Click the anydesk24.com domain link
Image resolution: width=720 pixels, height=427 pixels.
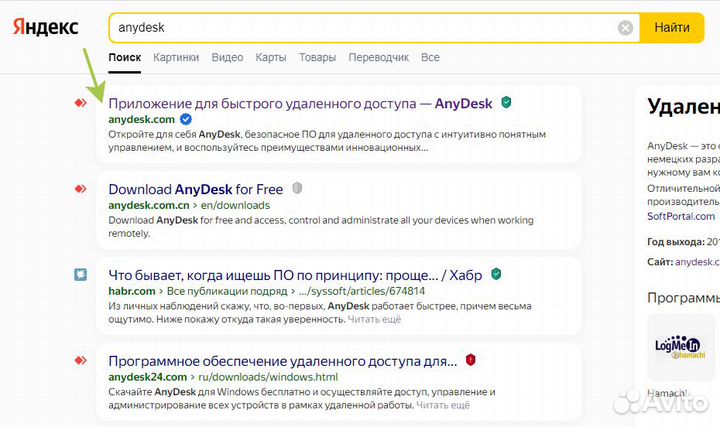coord(148,377)
